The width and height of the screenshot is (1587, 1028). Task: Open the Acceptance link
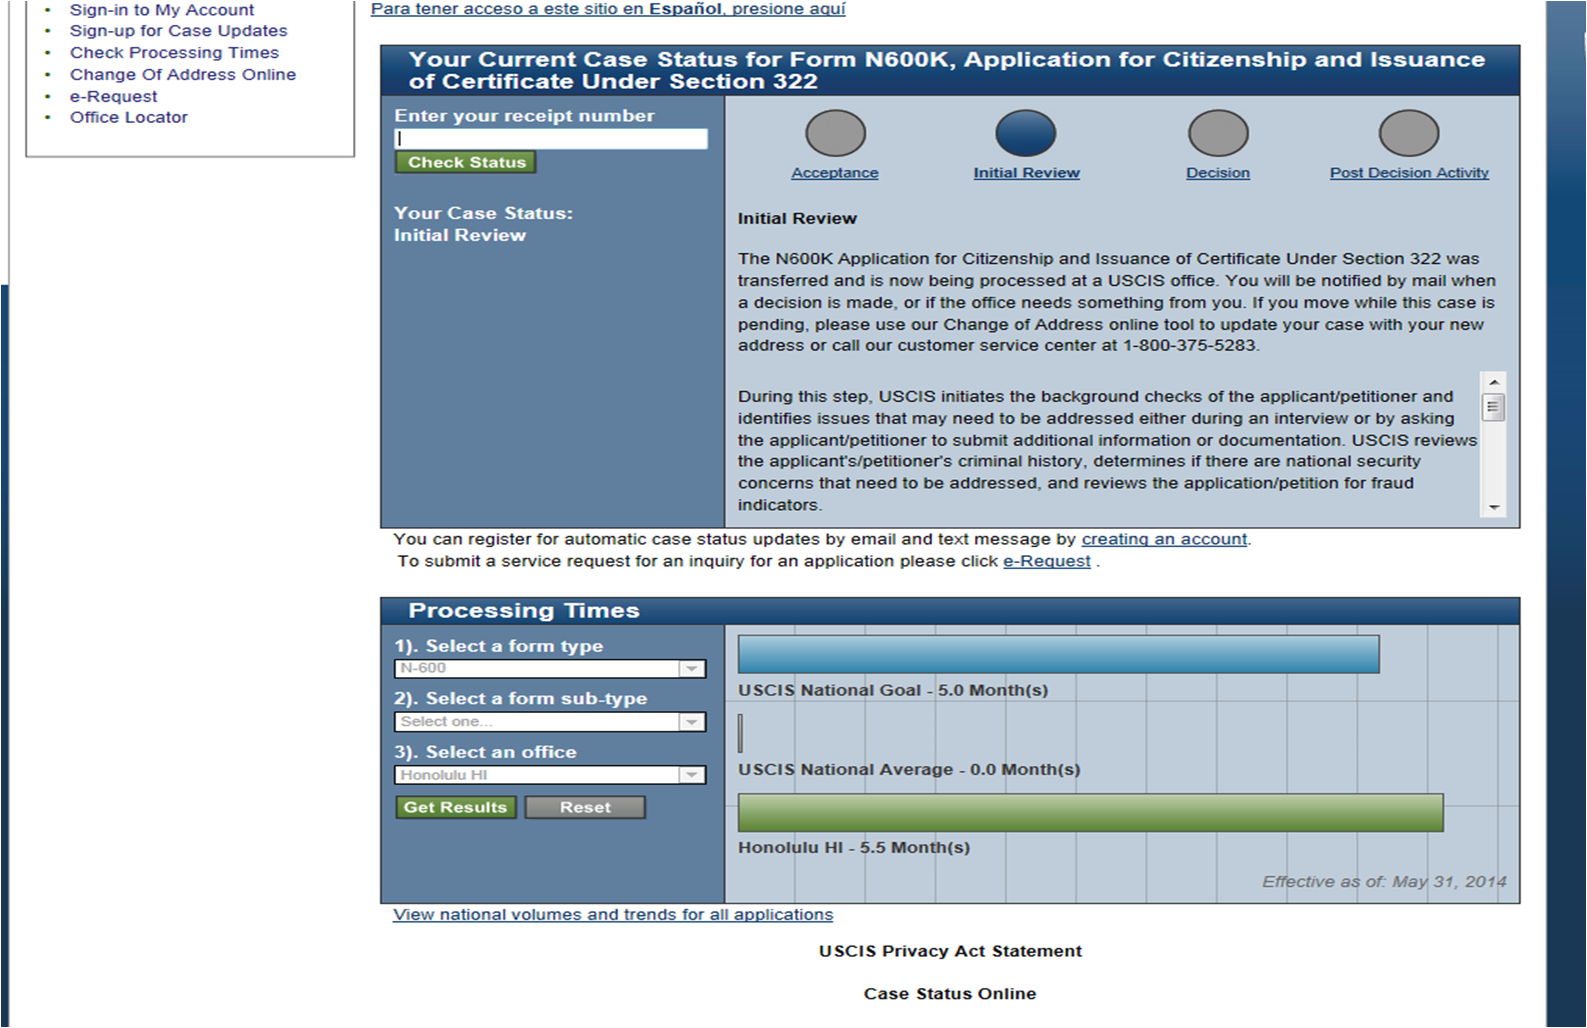835,173
